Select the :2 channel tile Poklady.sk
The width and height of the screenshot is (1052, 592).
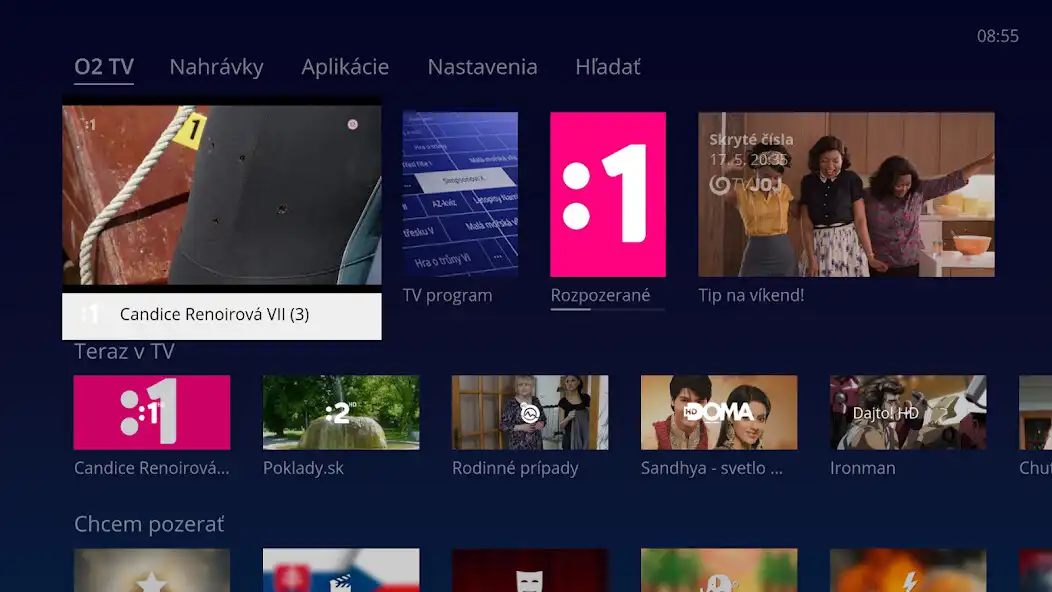[x=341, y=412]
